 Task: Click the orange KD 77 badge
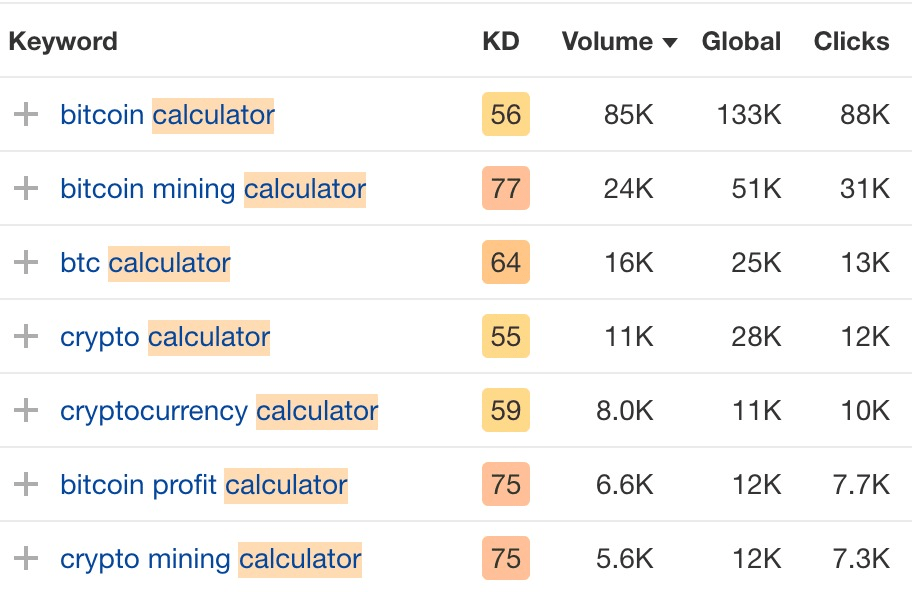click(x=505, y=188)
